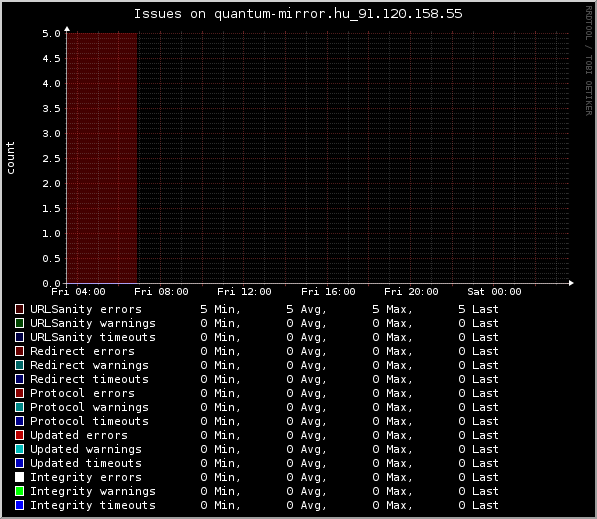
Task: Click the Protocol warnings teal swatch
Action: 19,407
